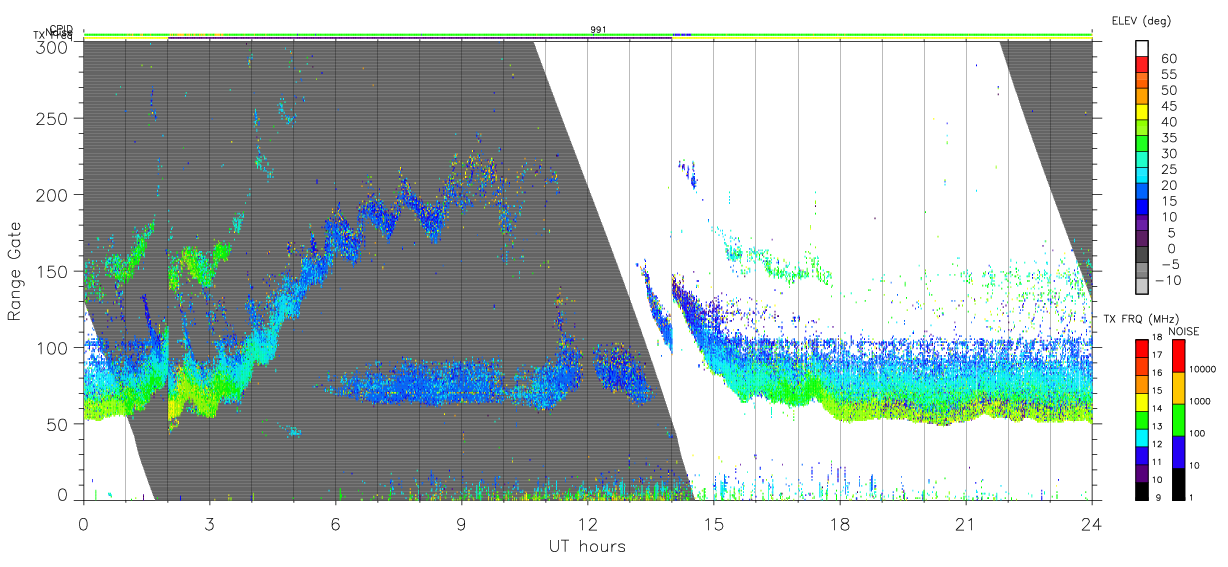Viewport: 1228px width, 567px height.
Task: Select the 45 label on ELEV scale
Action: pos(1168,106)
